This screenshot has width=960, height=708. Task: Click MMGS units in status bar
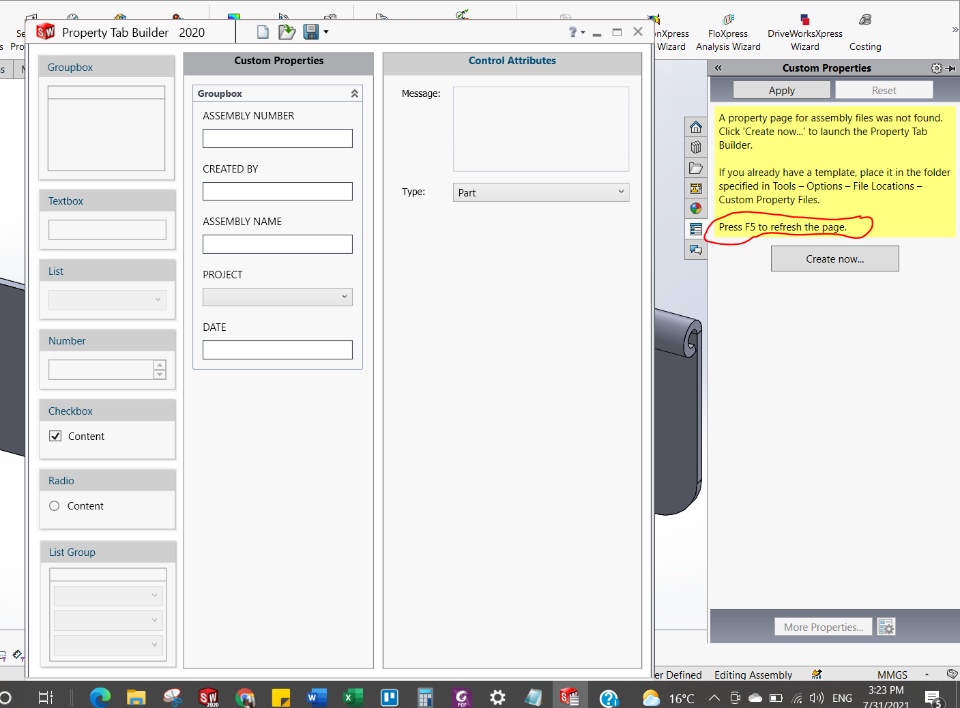coord(892,674)
